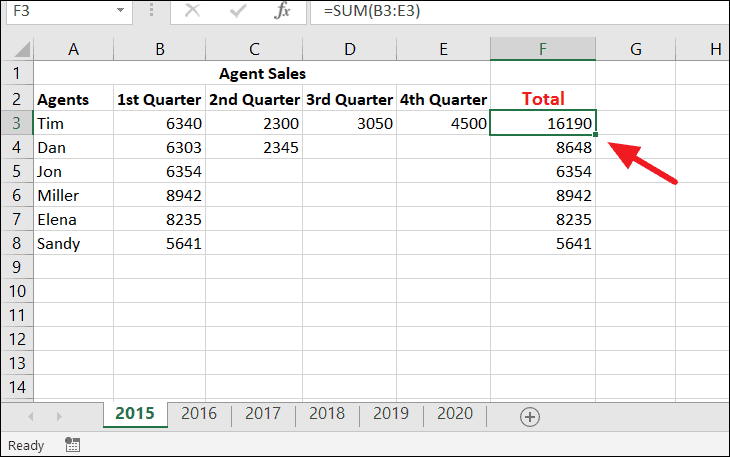Click the 1st Quarter header cell
The width and height of the screenshot is (730, 457).
coord(160,99)
